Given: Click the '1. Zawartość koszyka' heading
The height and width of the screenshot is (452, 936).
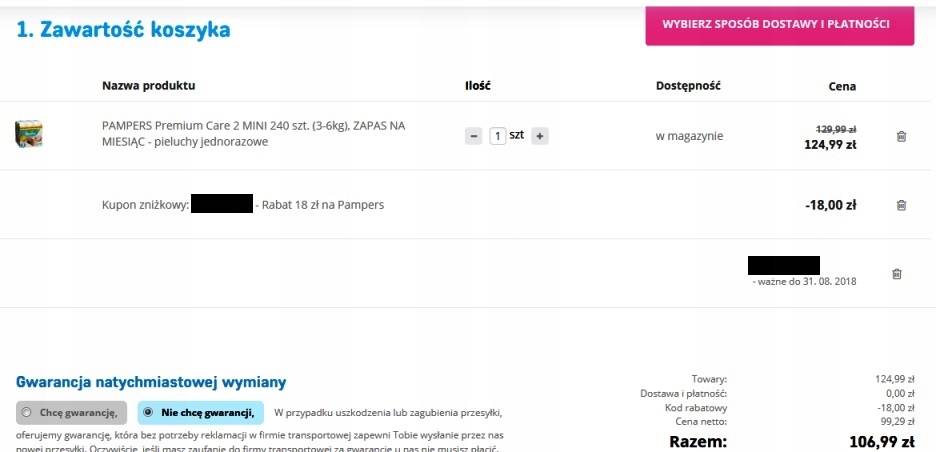Looking at the screenshot, I should click(123, 29).
